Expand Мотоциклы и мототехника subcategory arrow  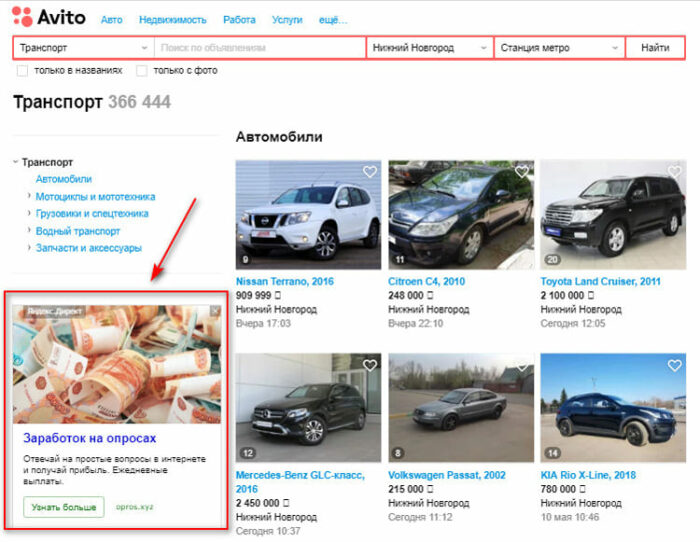[29, 196]
